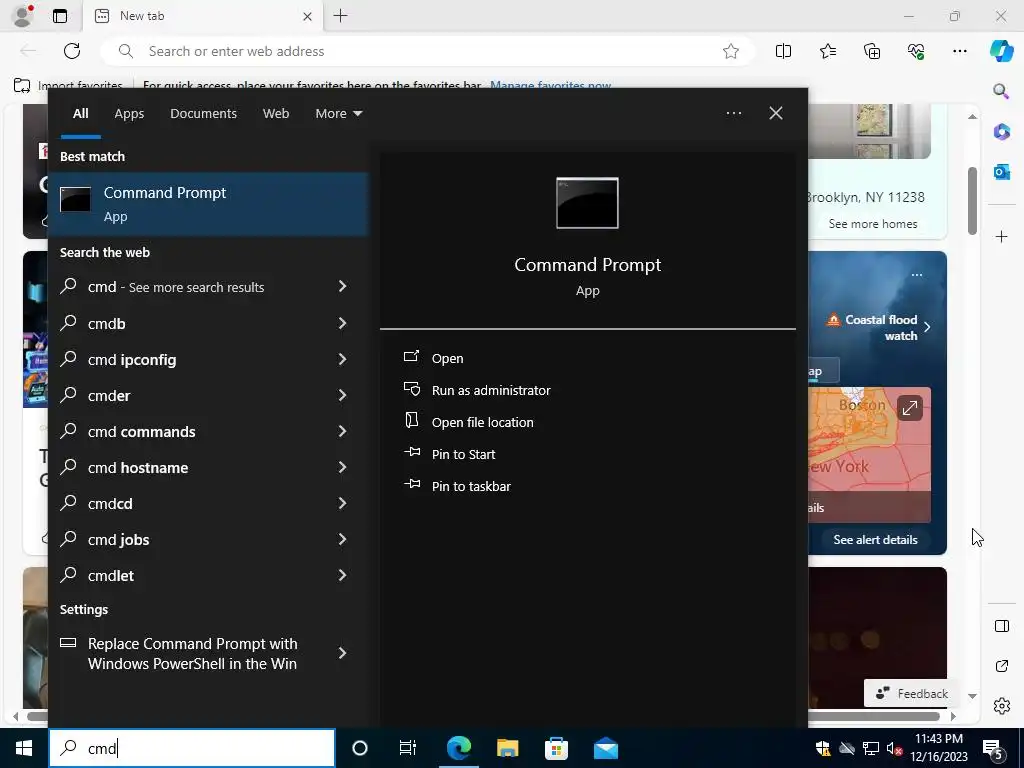Close the Windows search panel
Viewport: 1024px width, 768px height.
click(776, 113)
